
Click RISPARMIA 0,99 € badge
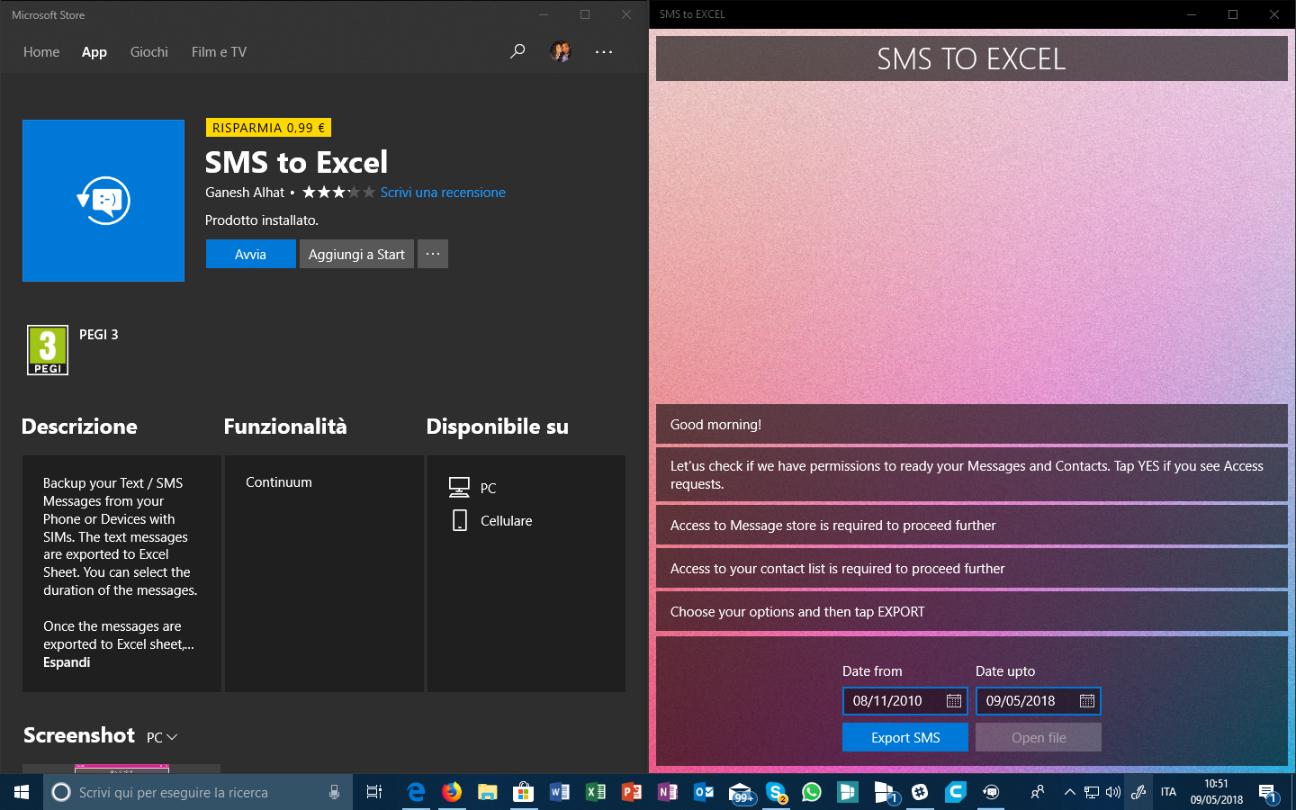point(268,128)
